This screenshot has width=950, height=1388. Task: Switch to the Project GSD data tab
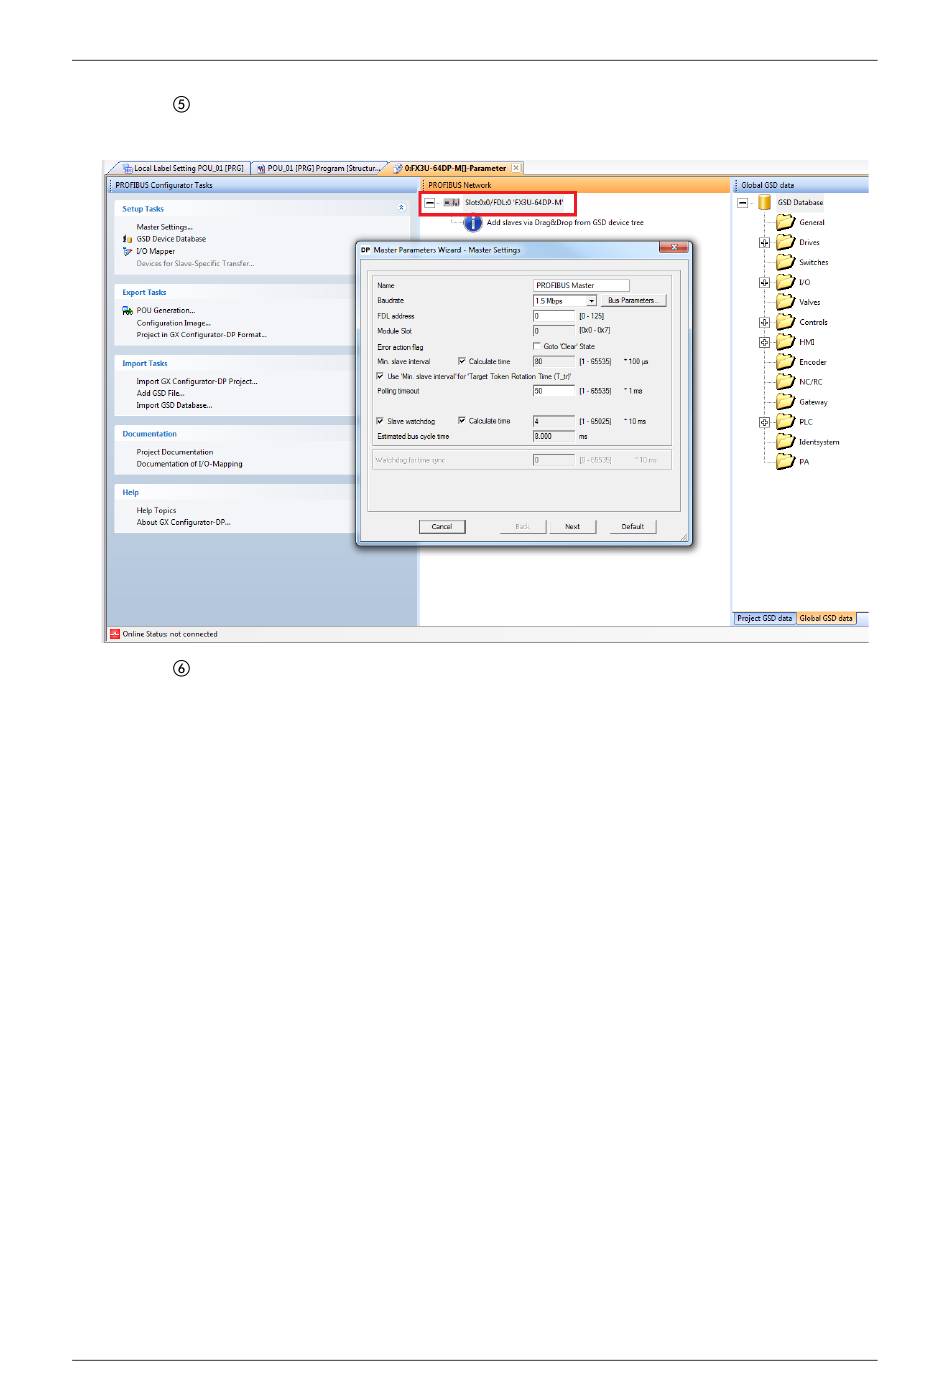[x=764, y=618]
